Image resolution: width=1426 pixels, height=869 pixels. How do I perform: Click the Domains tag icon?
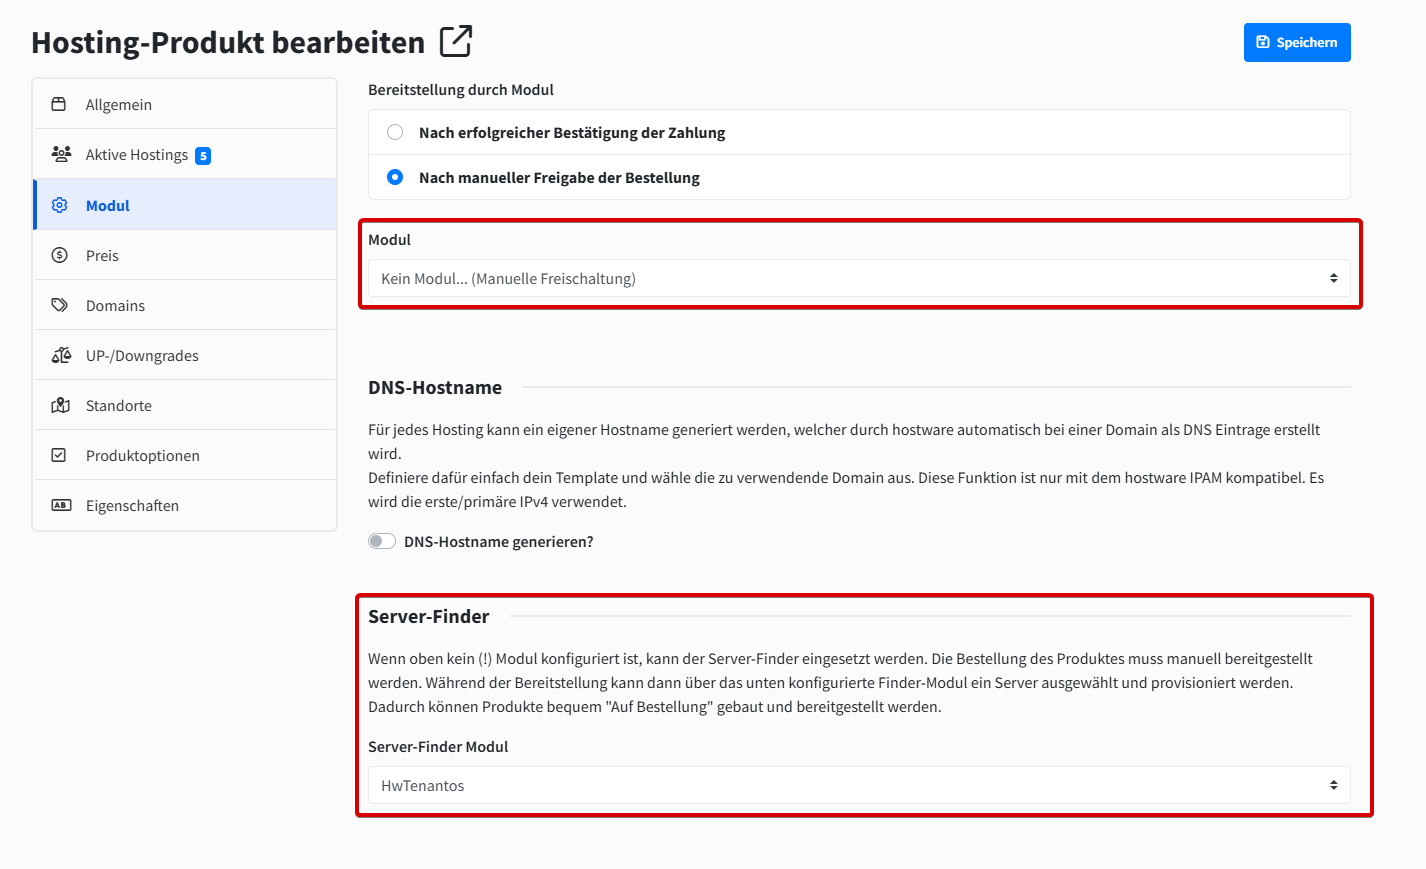(60, 305)
